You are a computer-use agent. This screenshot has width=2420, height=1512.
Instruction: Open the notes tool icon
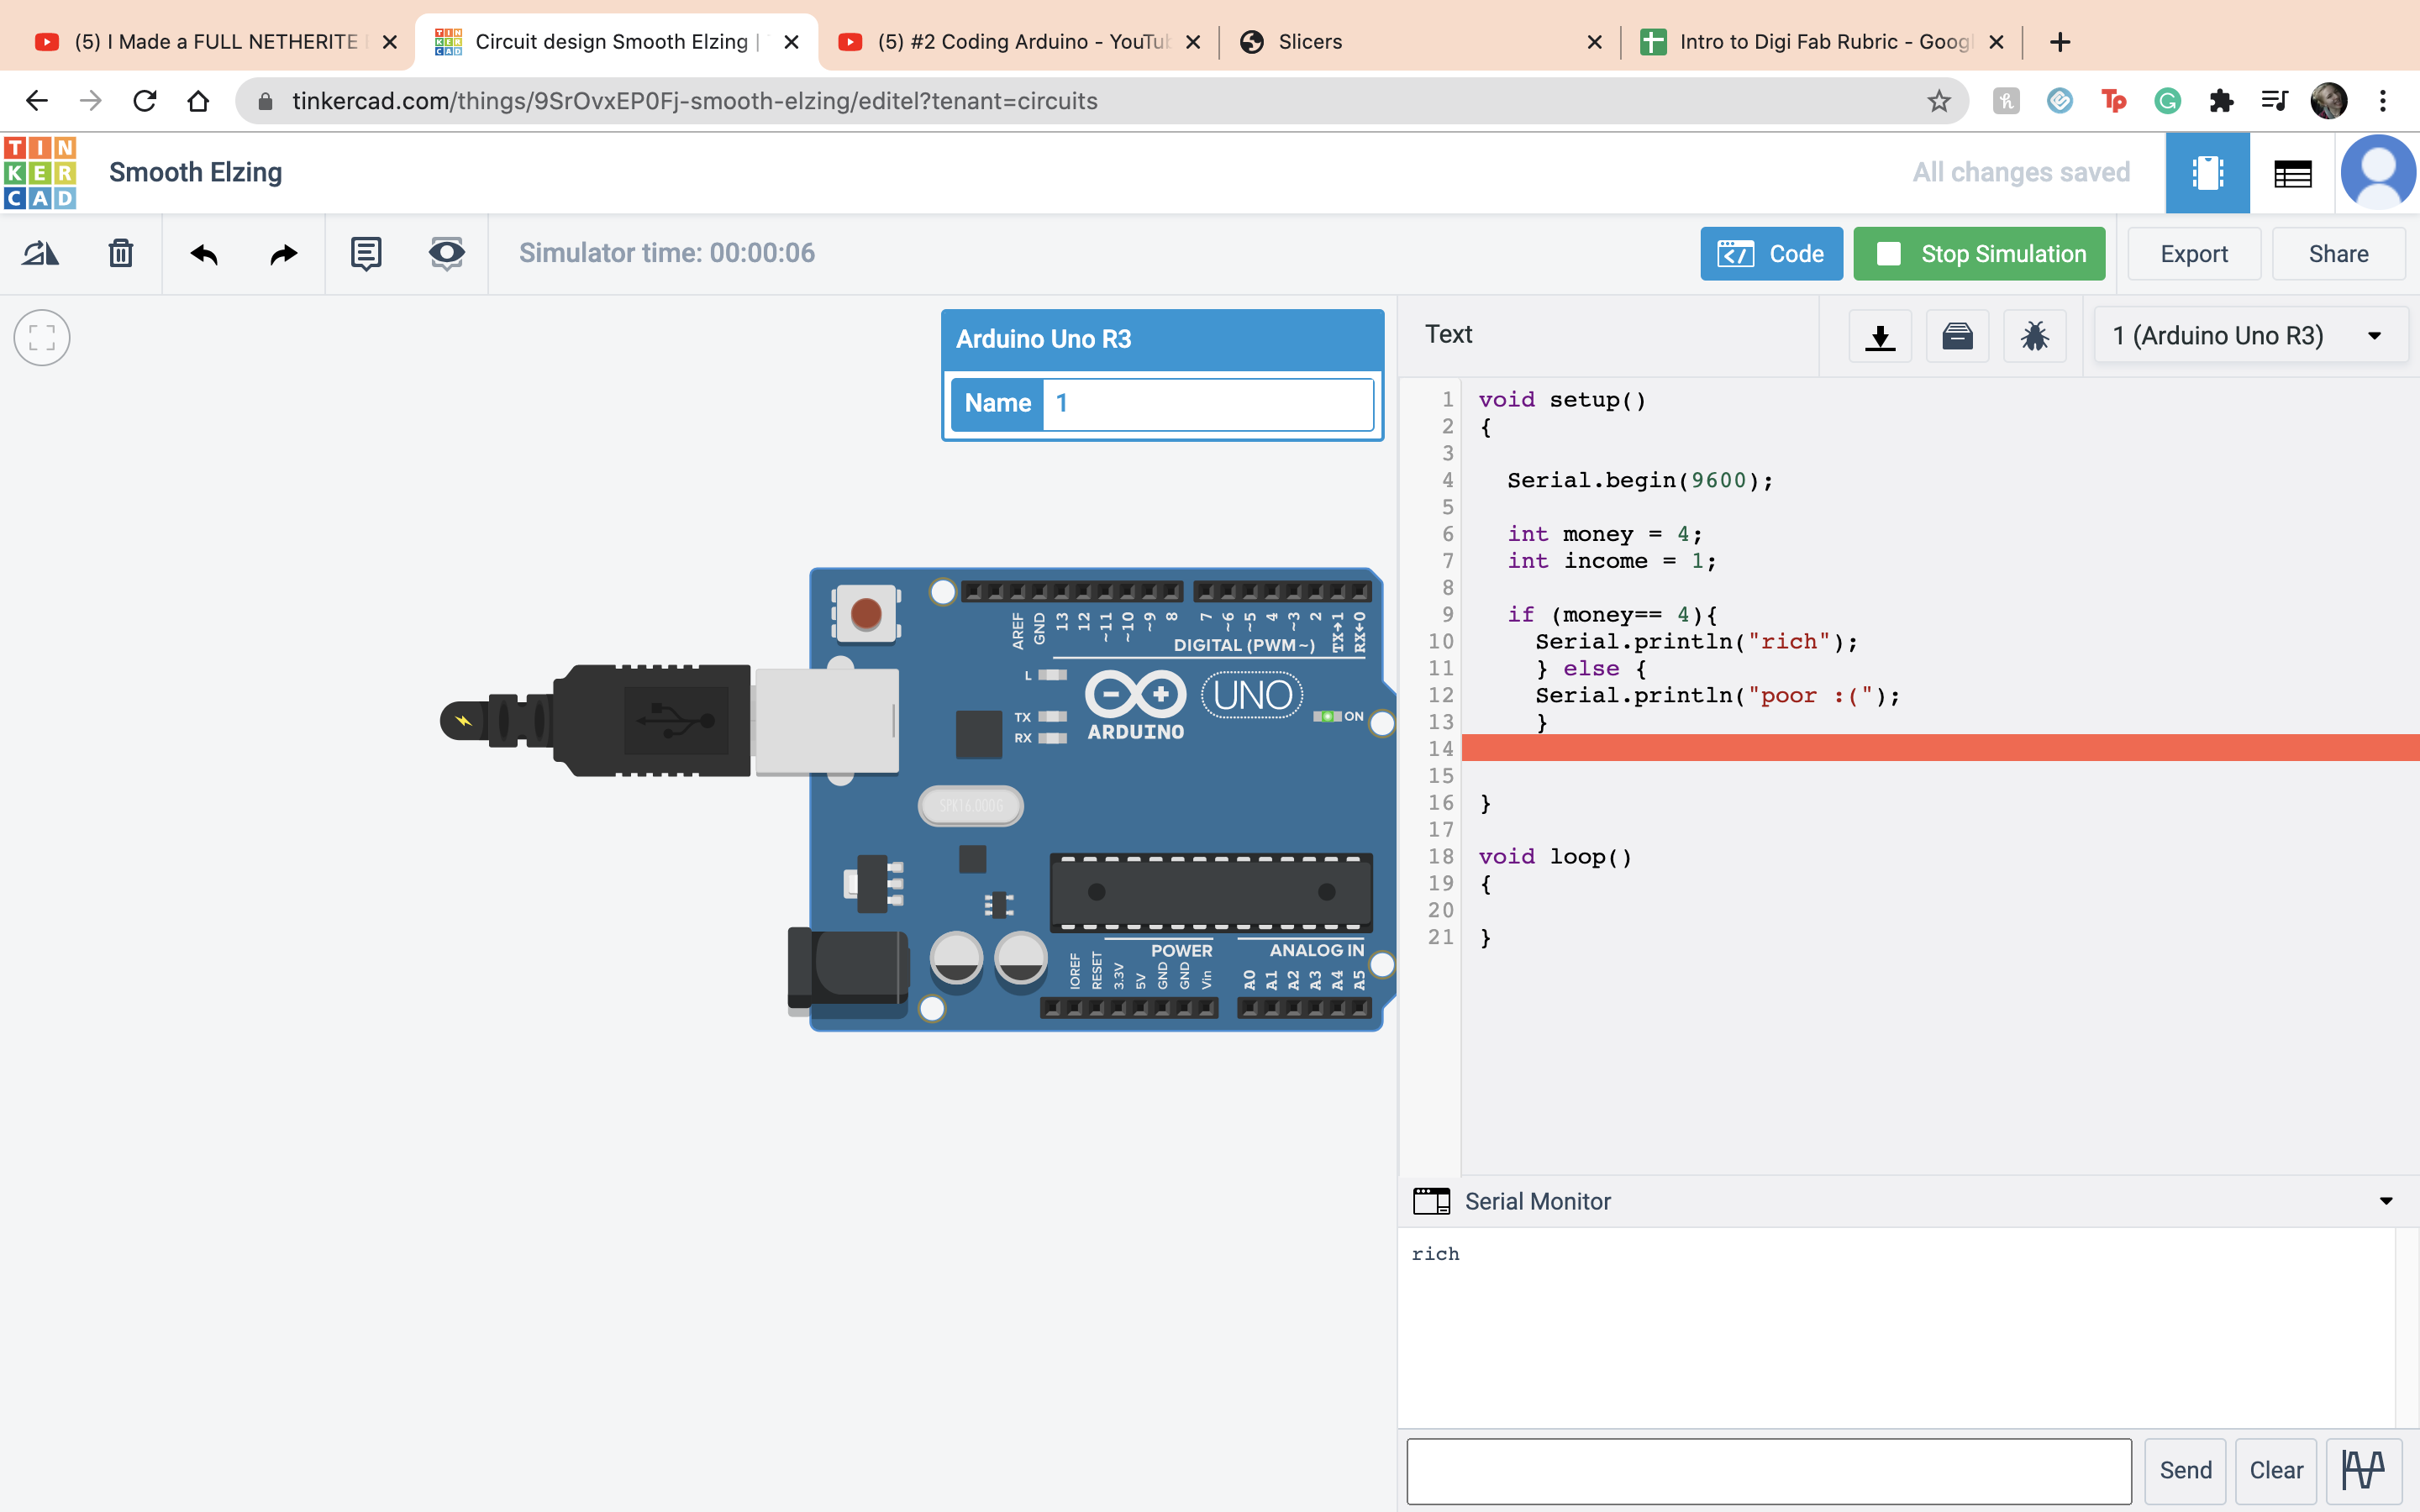(x=366, y=254)
